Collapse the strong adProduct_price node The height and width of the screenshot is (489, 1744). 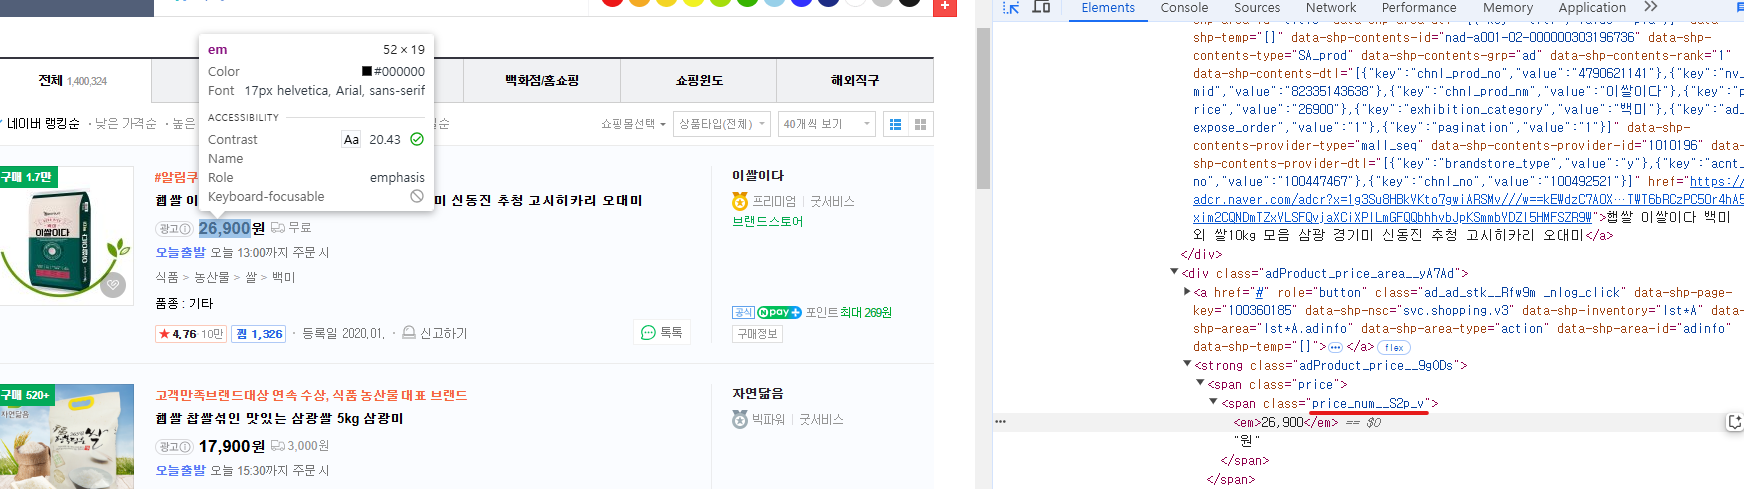(1187, 364)
